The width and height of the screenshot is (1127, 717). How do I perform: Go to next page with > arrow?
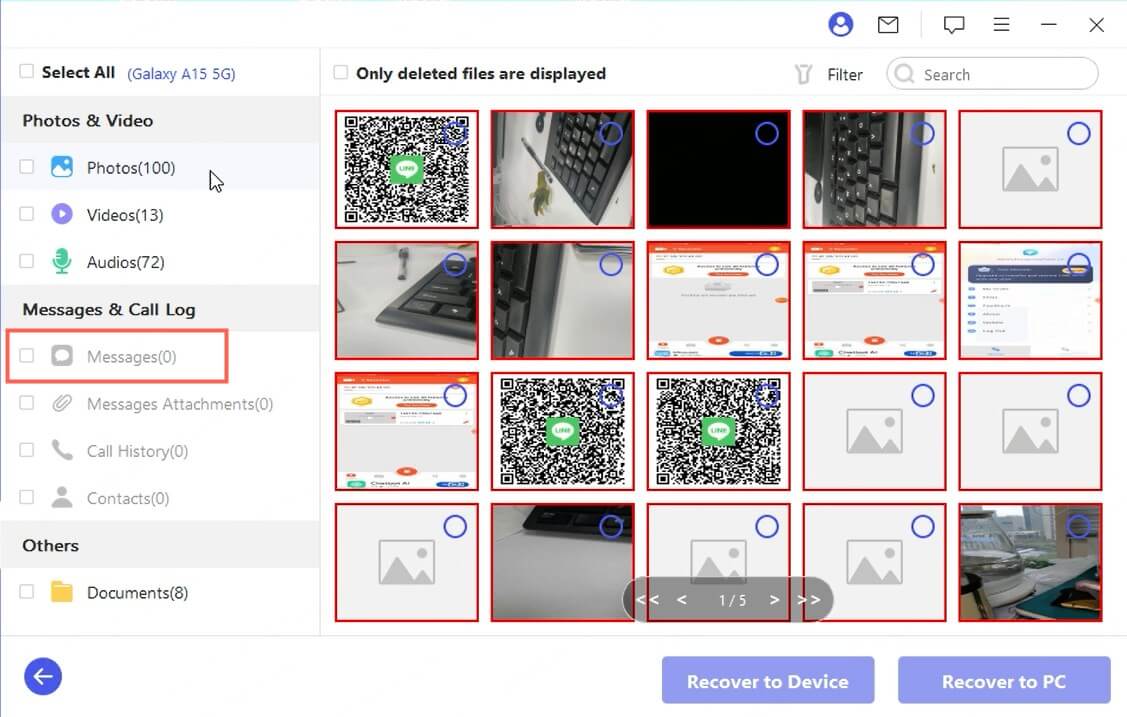pos(774,599)
